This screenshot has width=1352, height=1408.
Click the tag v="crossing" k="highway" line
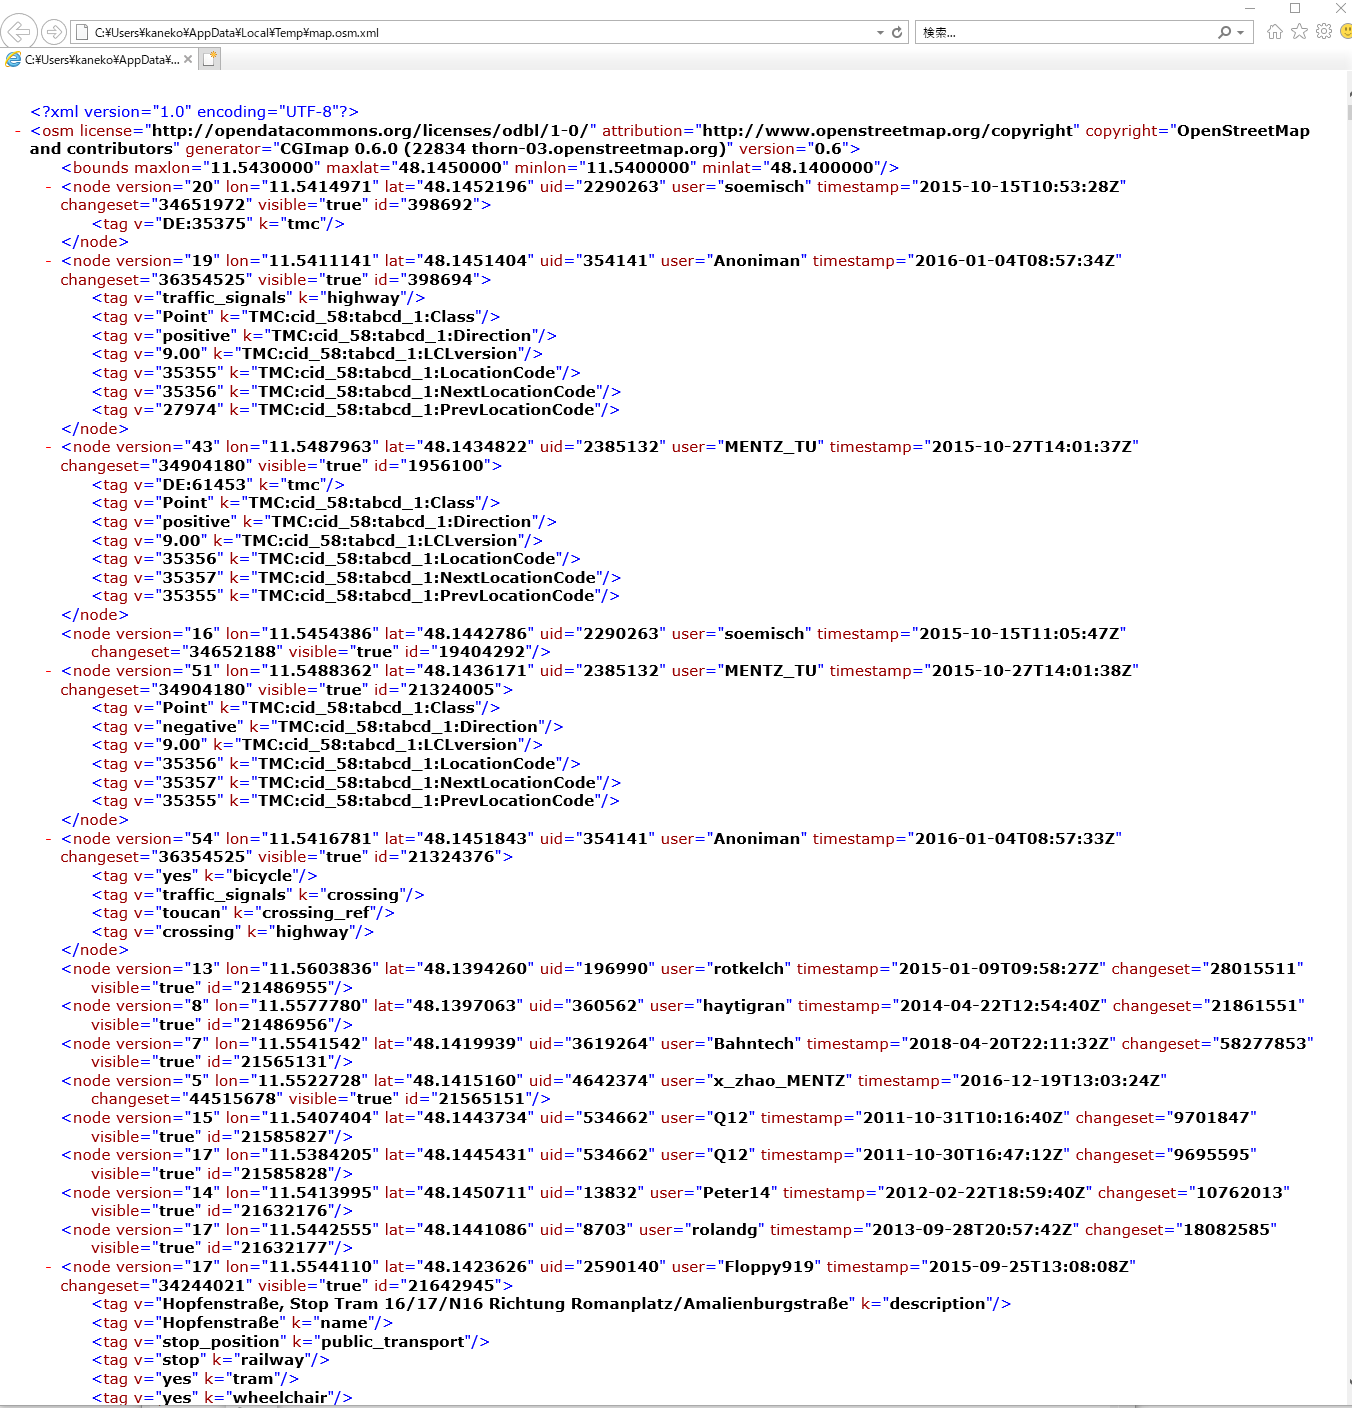[x=232, y=932]
